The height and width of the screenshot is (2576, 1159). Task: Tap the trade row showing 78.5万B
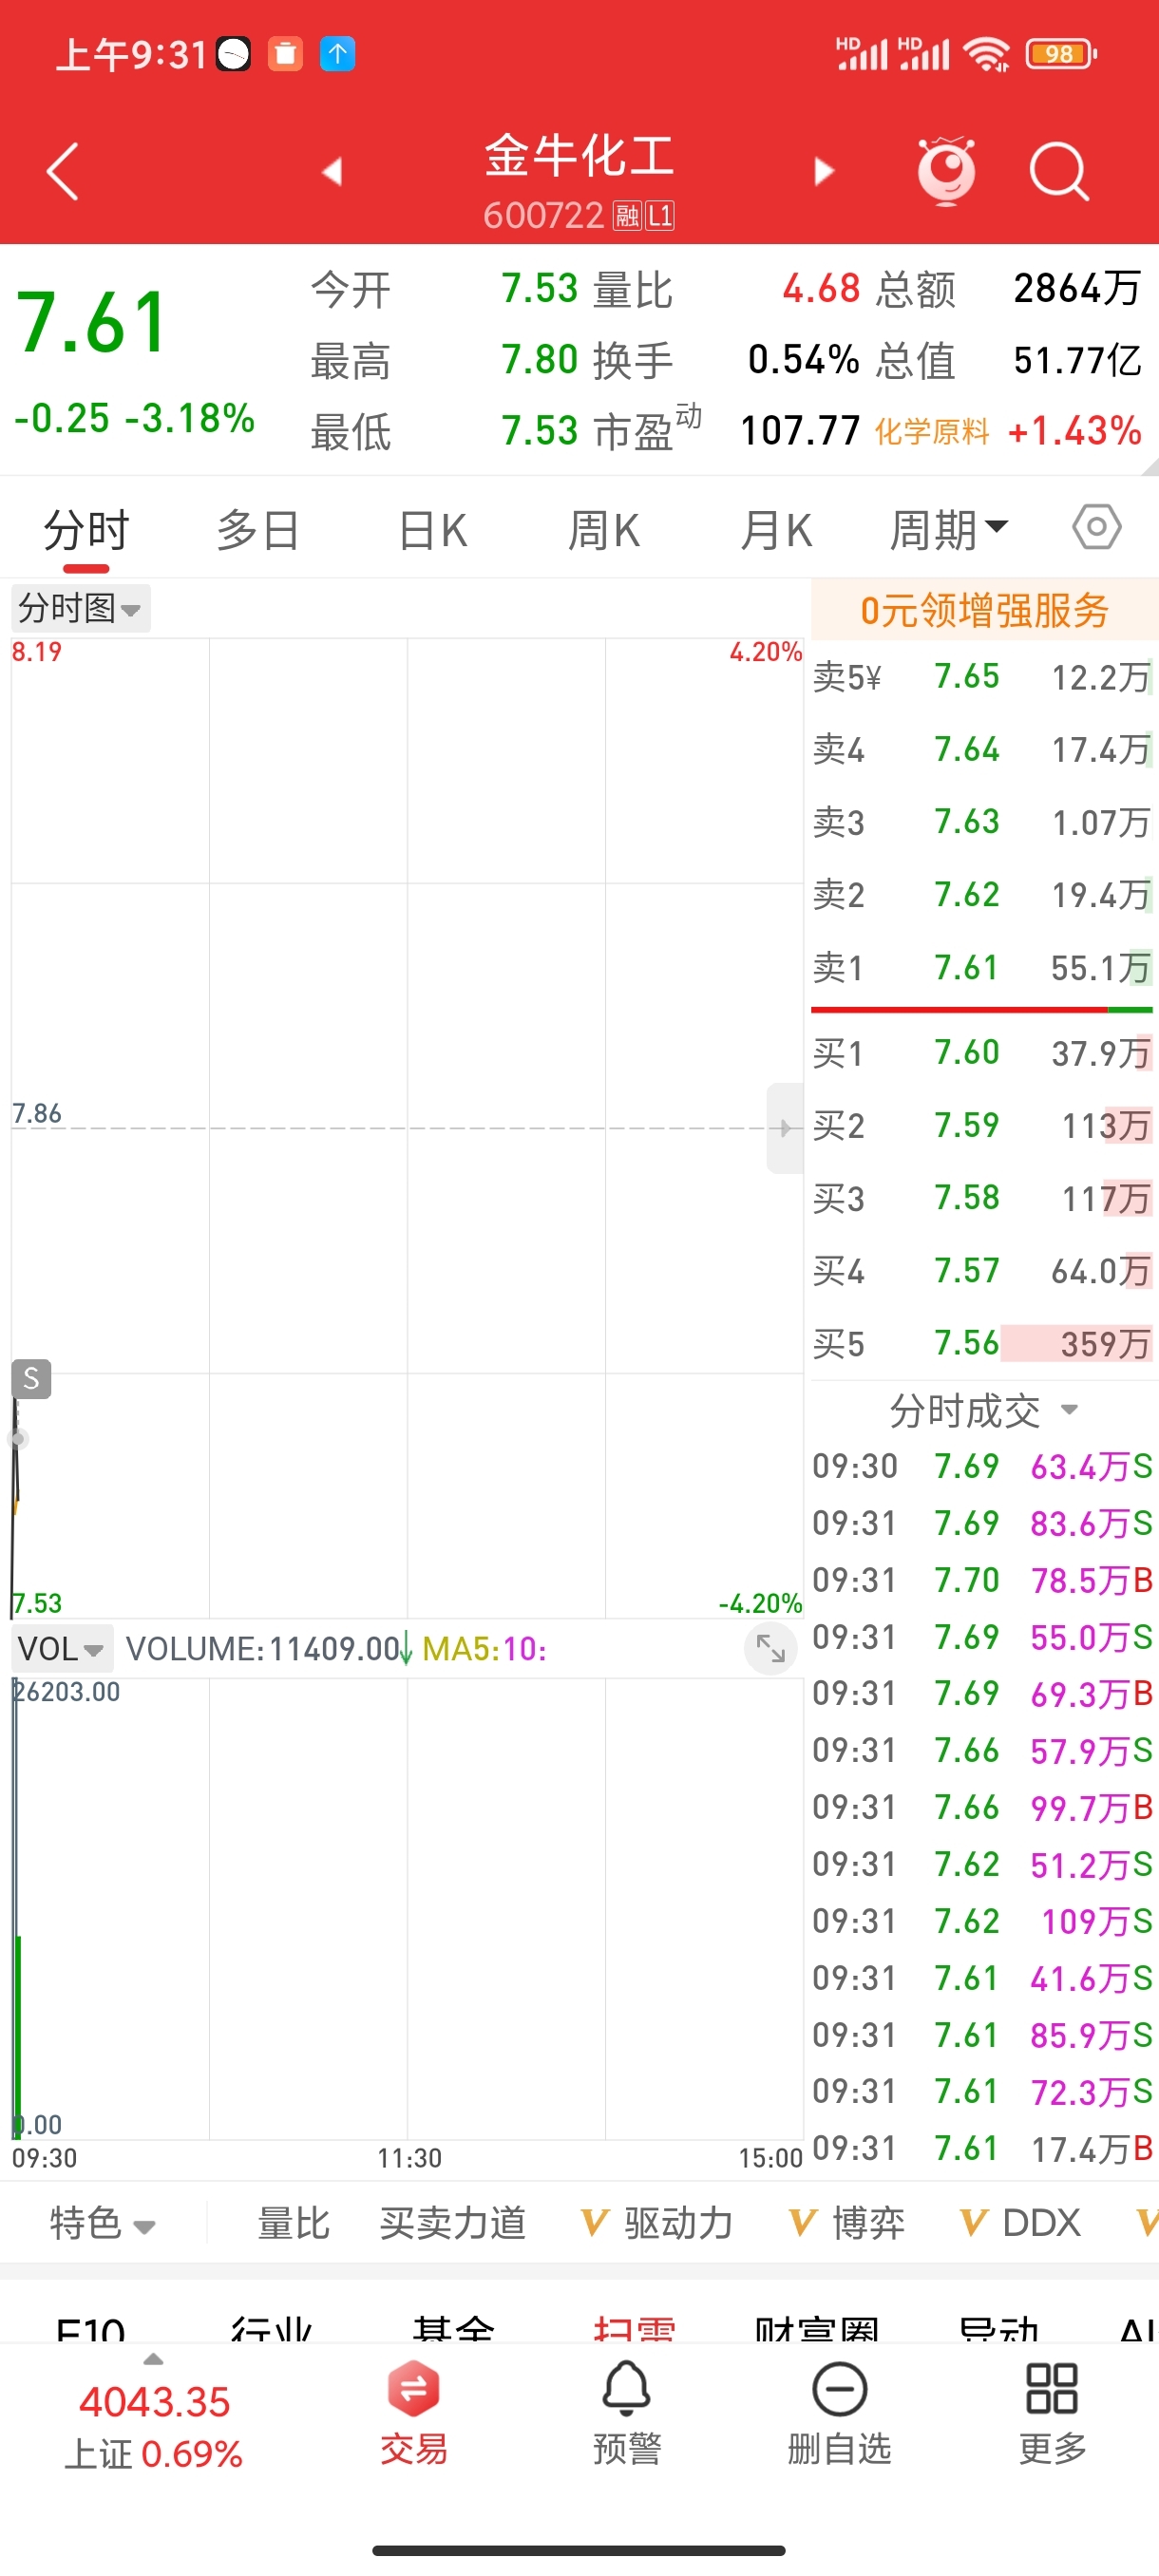point(982,1580)
